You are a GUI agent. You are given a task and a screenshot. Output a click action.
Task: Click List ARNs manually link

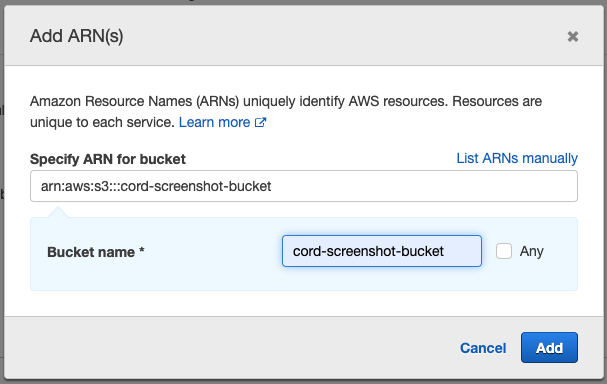tap(517, 158)
